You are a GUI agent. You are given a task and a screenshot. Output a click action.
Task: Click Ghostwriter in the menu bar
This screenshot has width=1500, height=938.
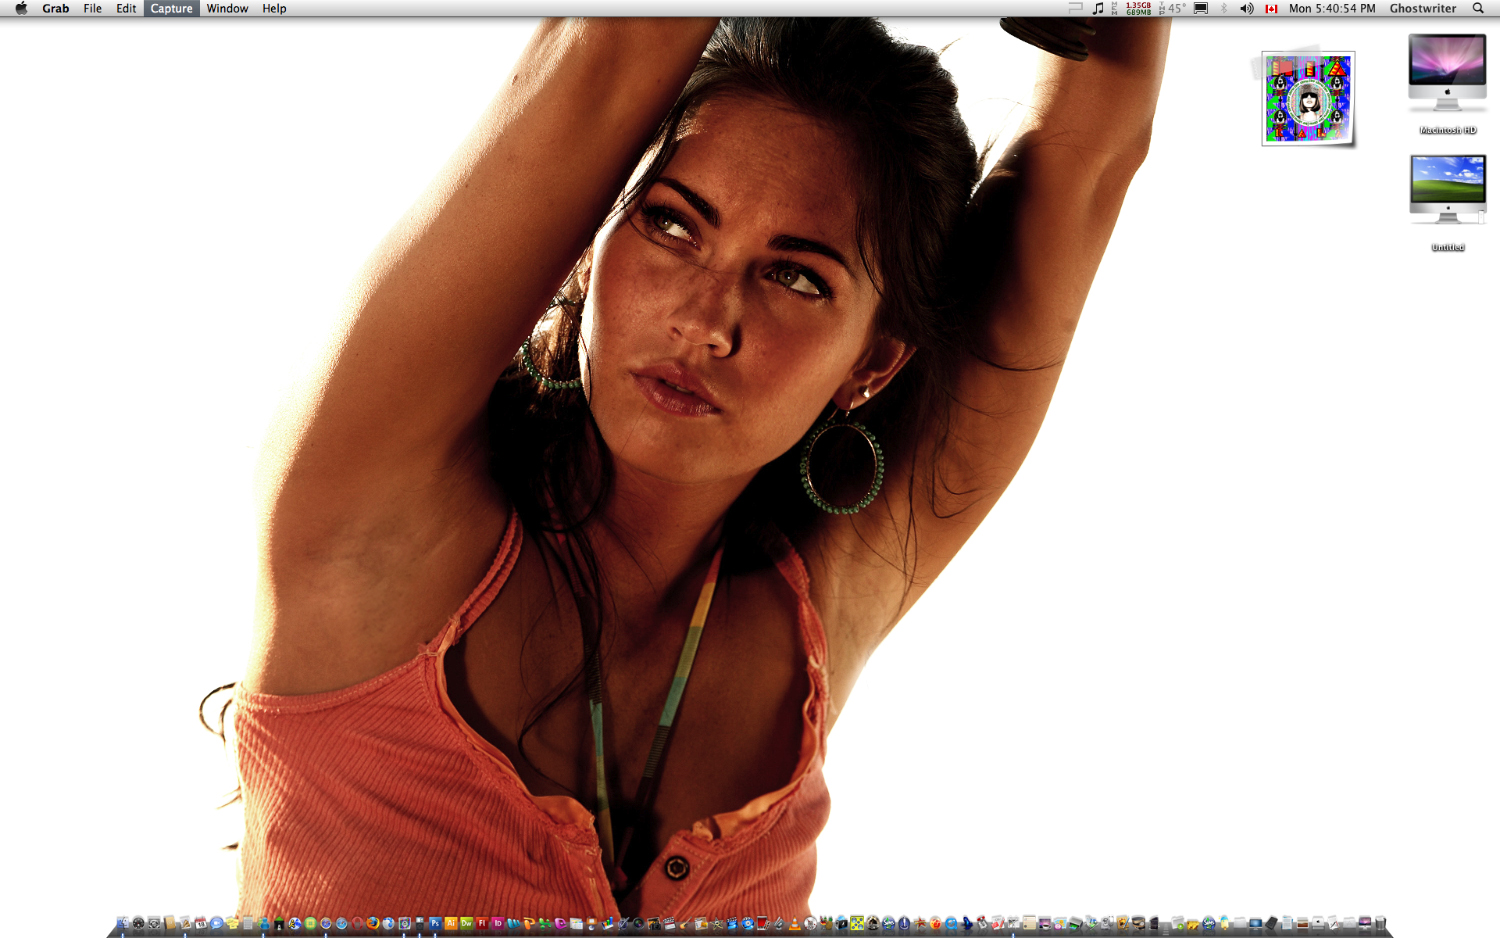tap(1423, 8)
